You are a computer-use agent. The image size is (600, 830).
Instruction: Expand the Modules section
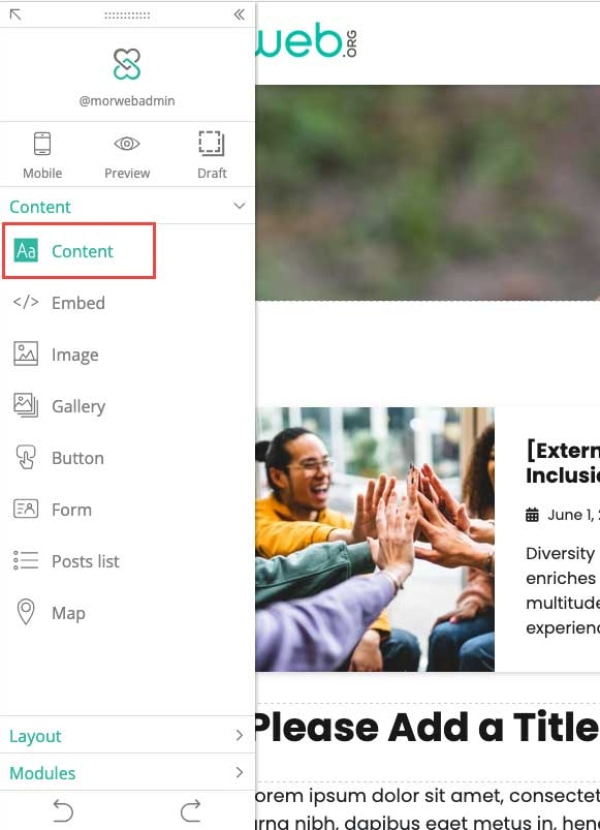(x=127, y=772)
